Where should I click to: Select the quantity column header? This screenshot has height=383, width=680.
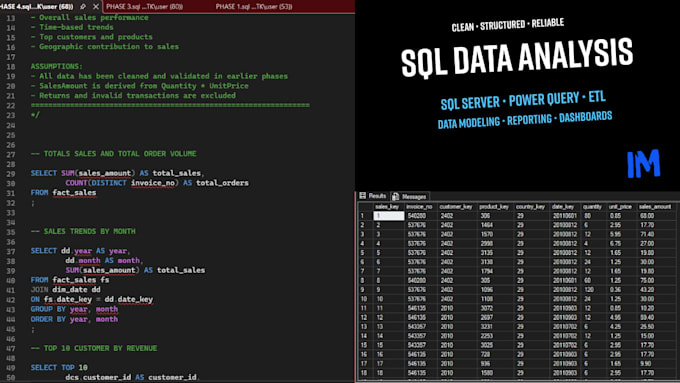[x=592, y=207]
